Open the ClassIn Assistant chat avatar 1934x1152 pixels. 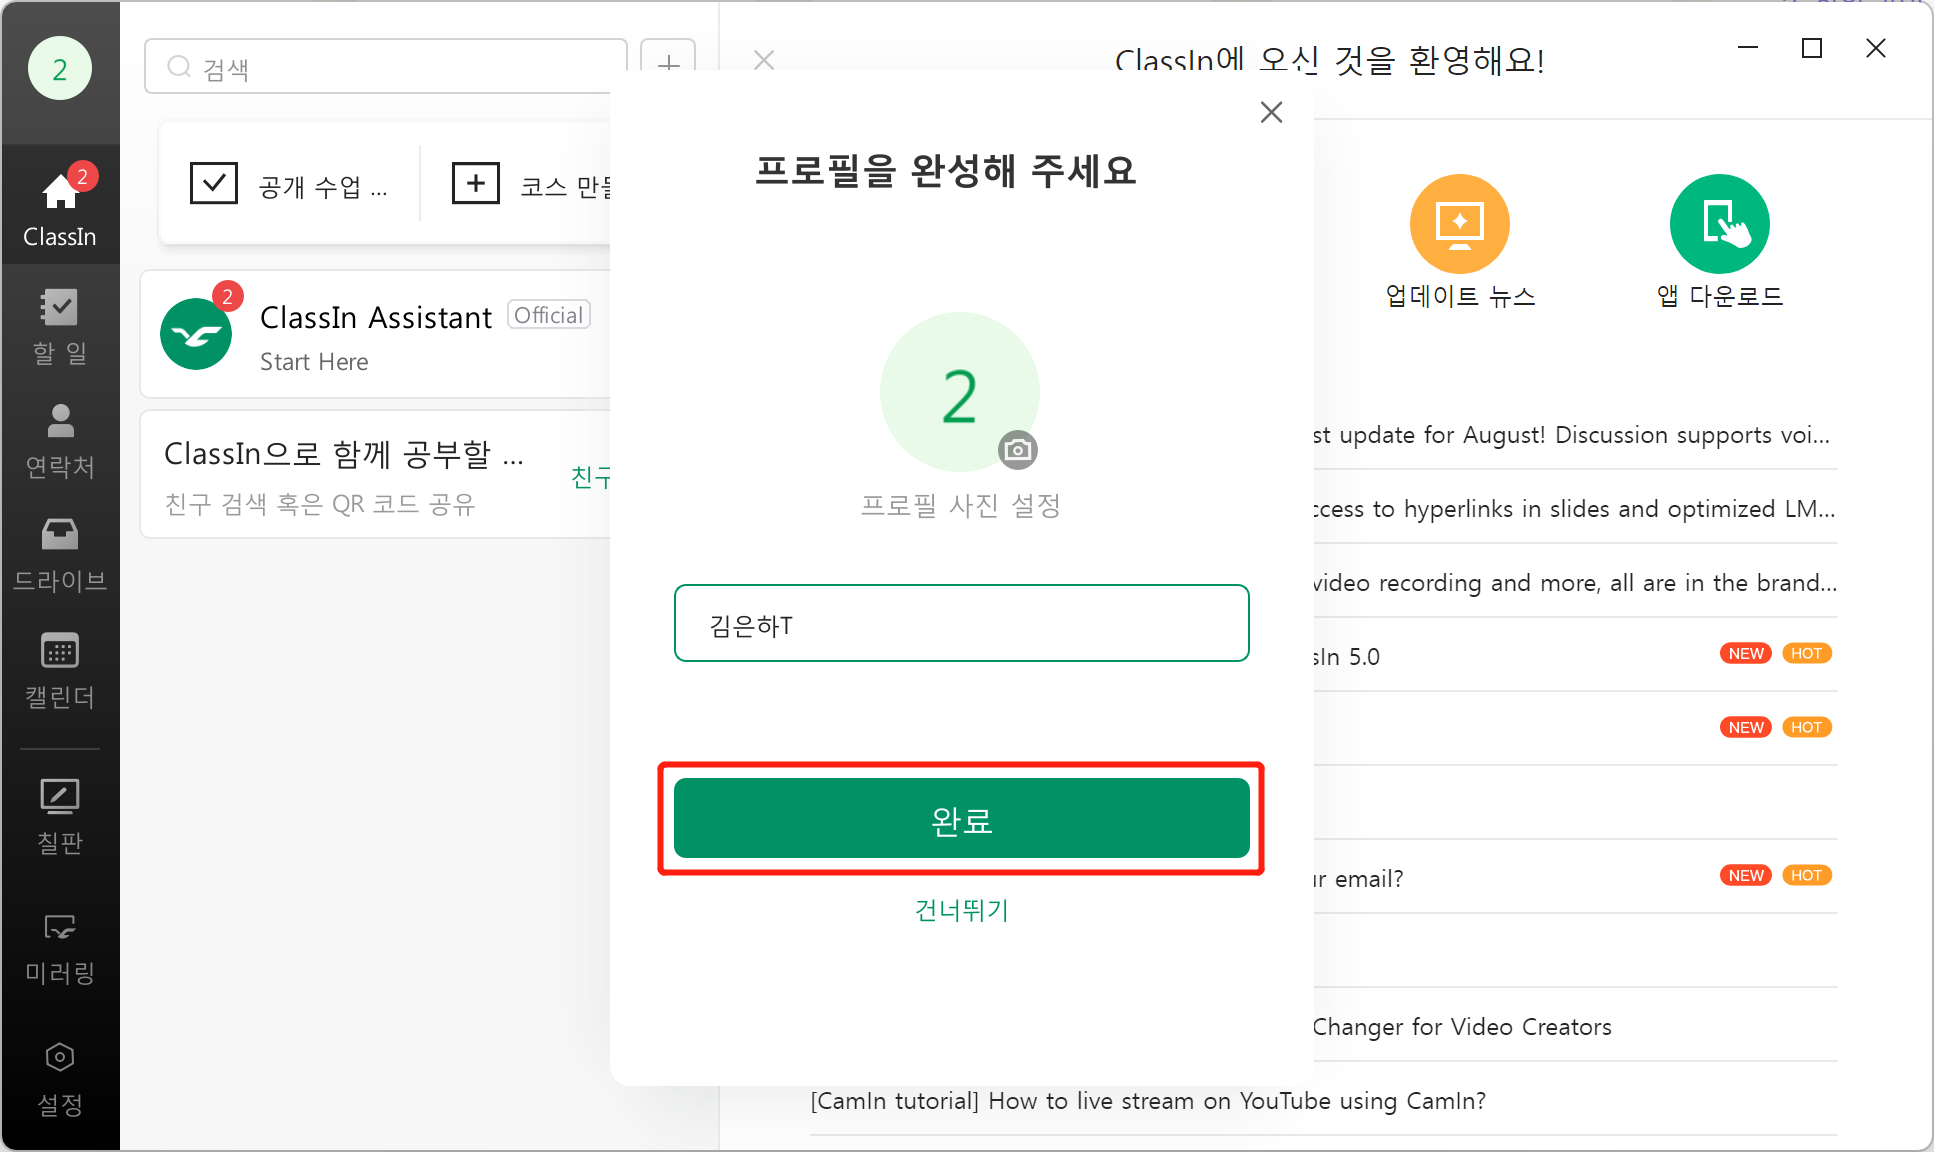pos(196,334)
